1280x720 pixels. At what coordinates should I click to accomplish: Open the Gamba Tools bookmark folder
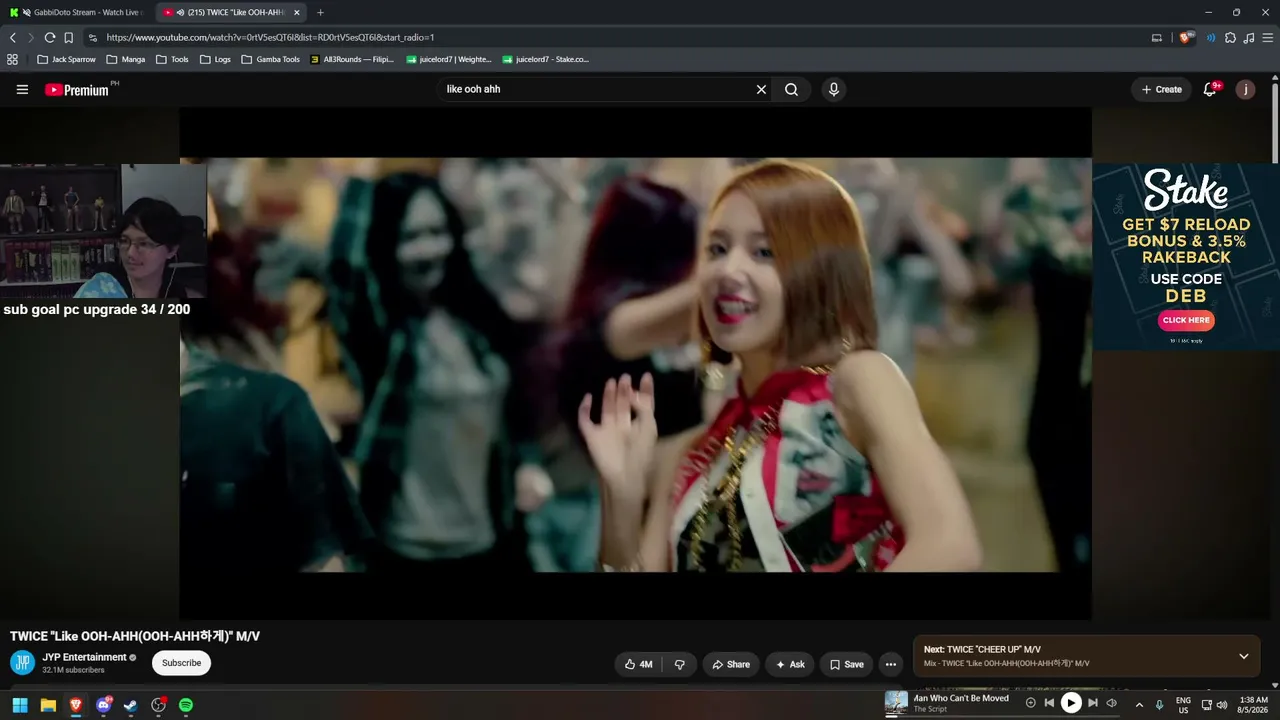(270, 59)
